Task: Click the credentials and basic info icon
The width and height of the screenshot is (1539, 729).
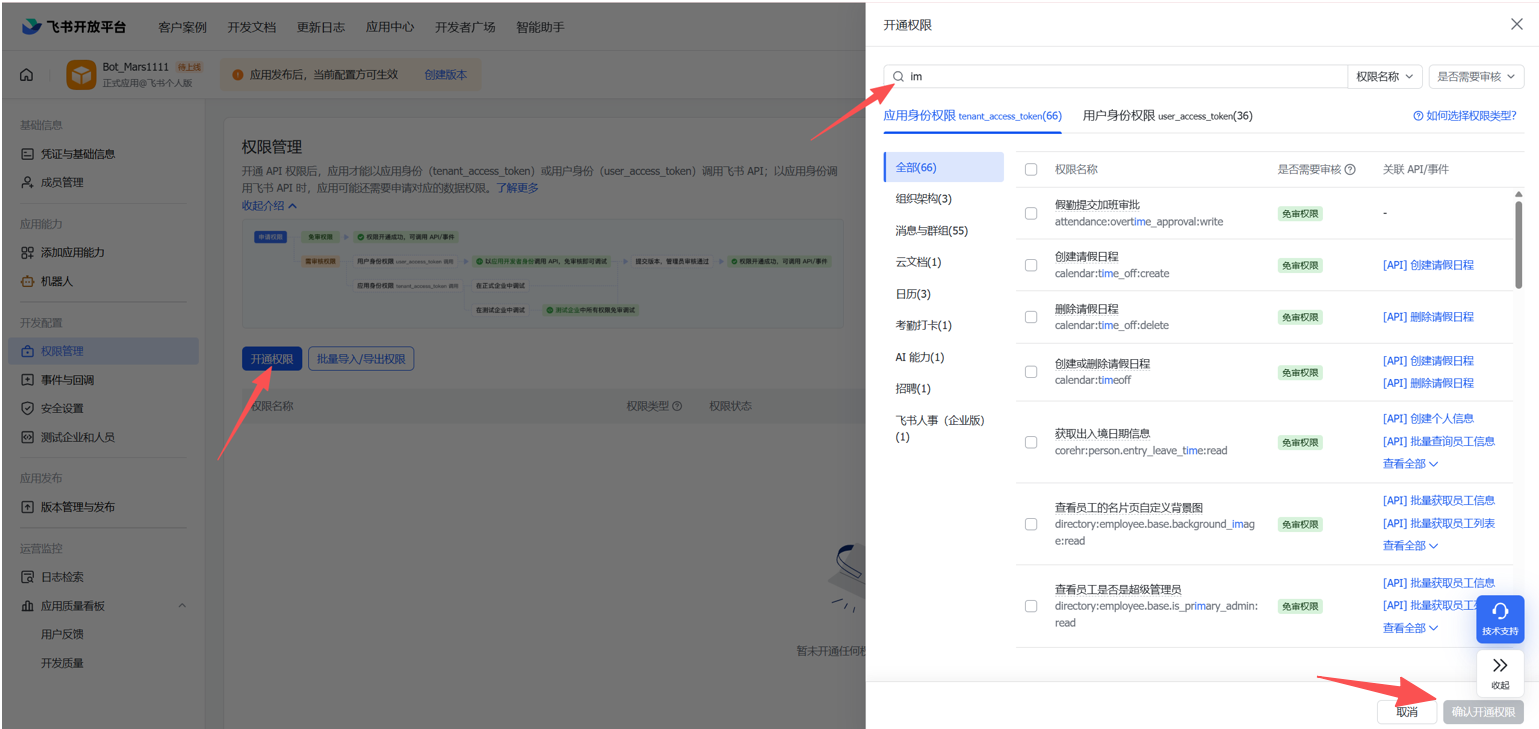Action: coord(27,154)
